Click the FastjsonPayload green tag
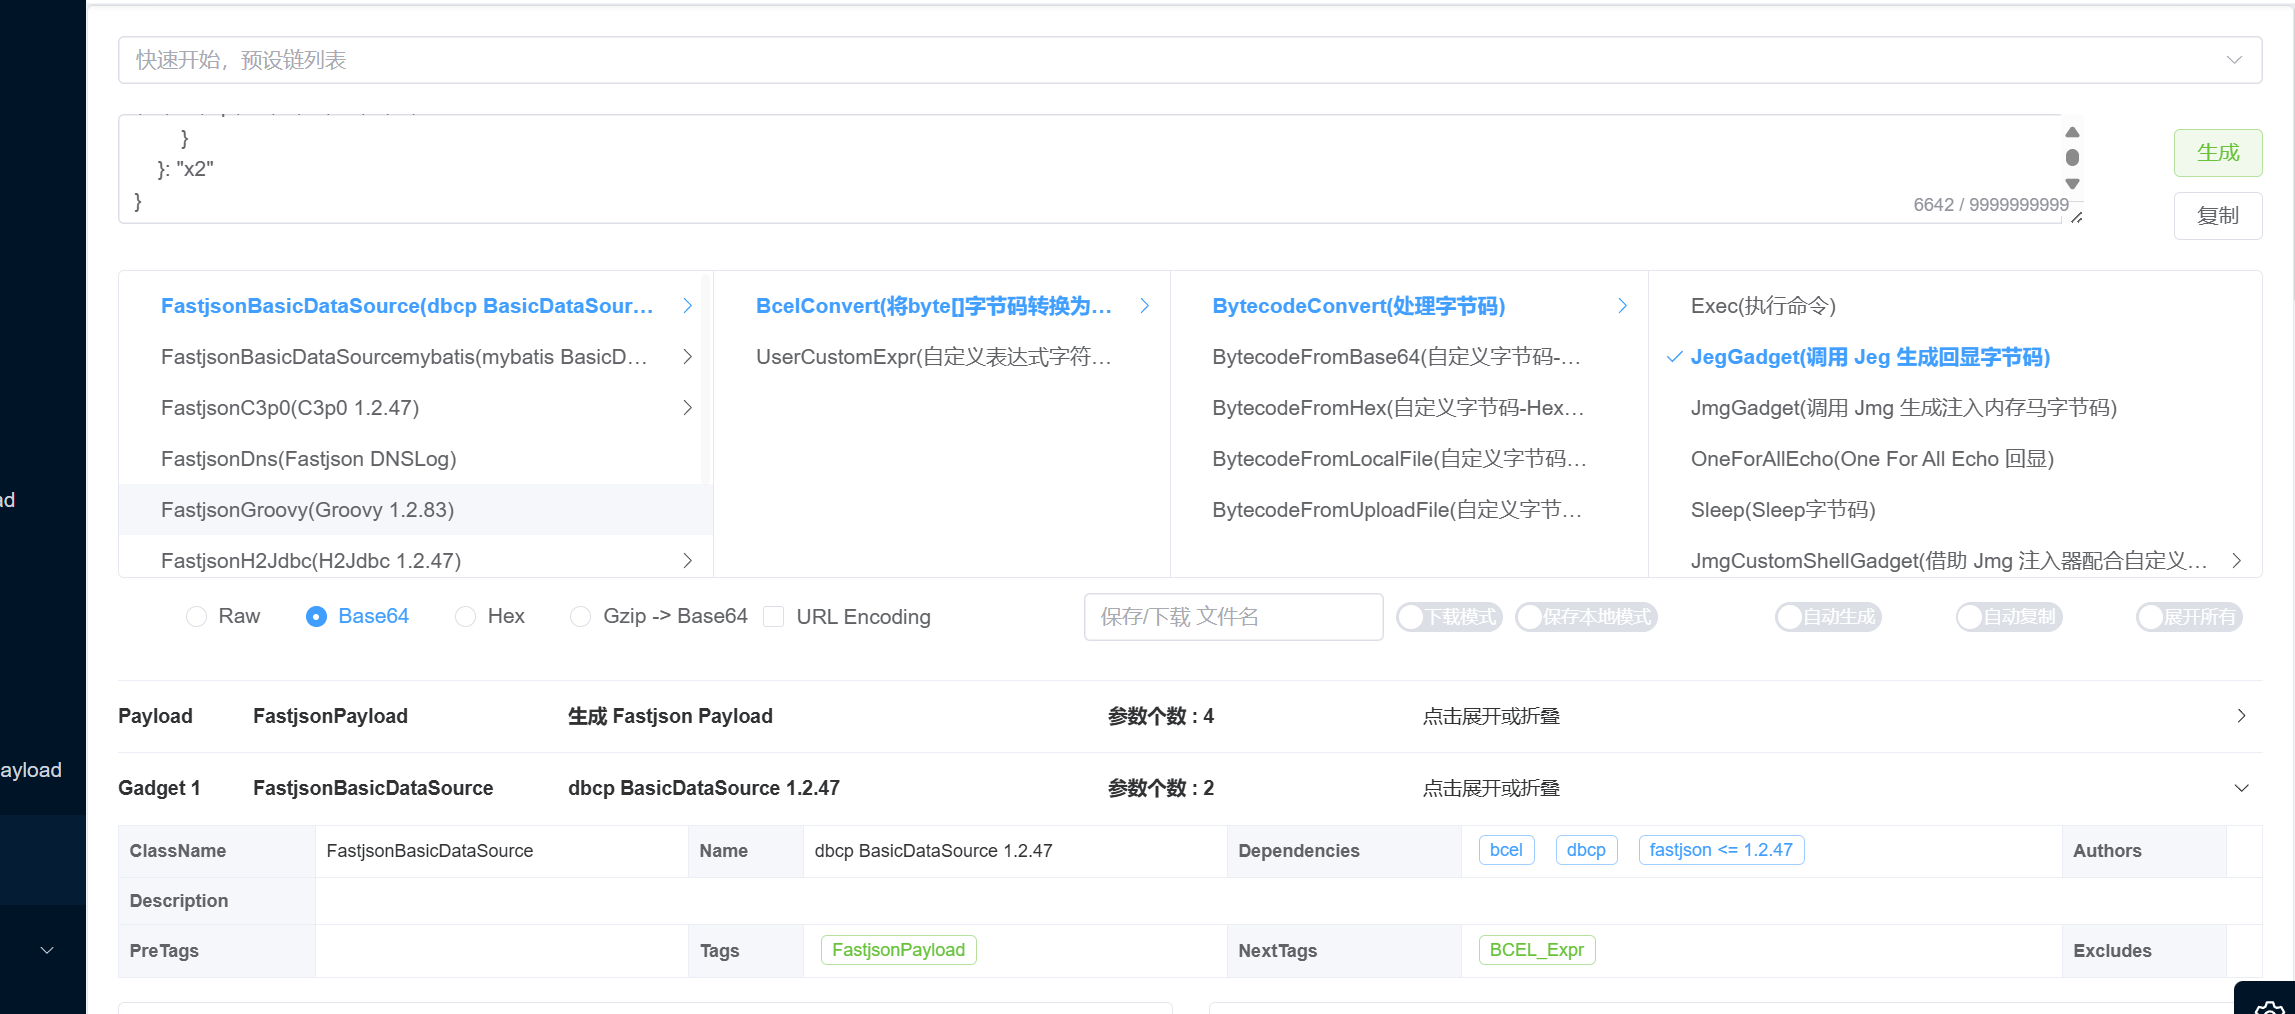Viewport: 2295px width, 1014px height. point(898,950)
